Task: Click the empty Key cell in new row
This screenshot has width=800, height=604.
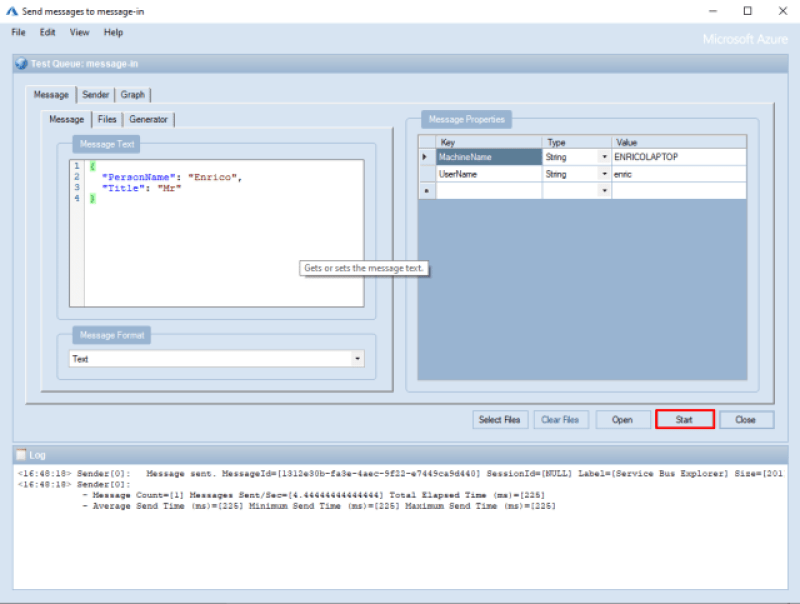Action: point(488,191)
